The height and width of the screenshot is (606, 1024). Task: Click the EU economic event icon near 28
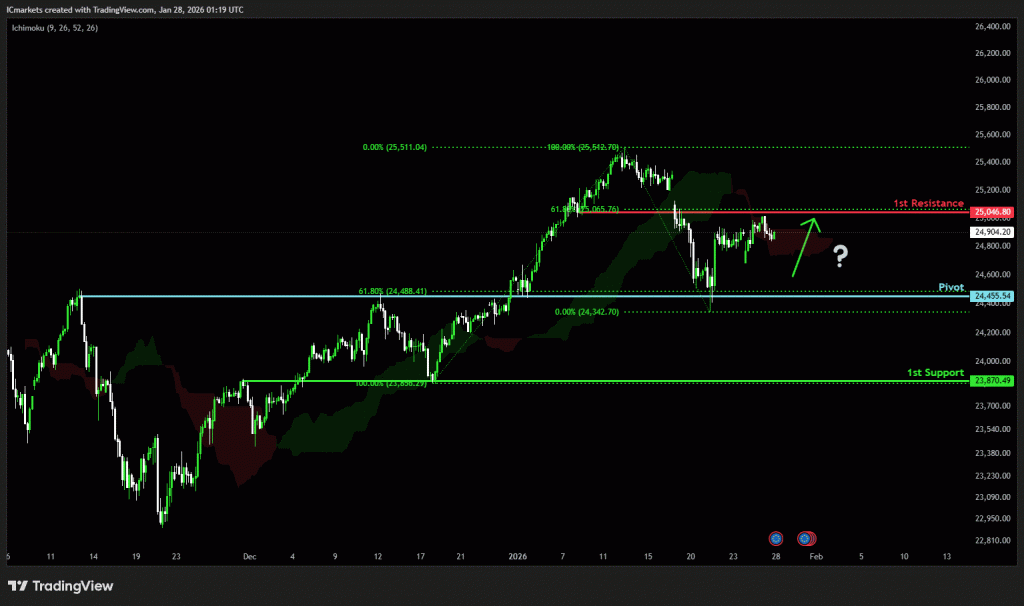(774, 537)
